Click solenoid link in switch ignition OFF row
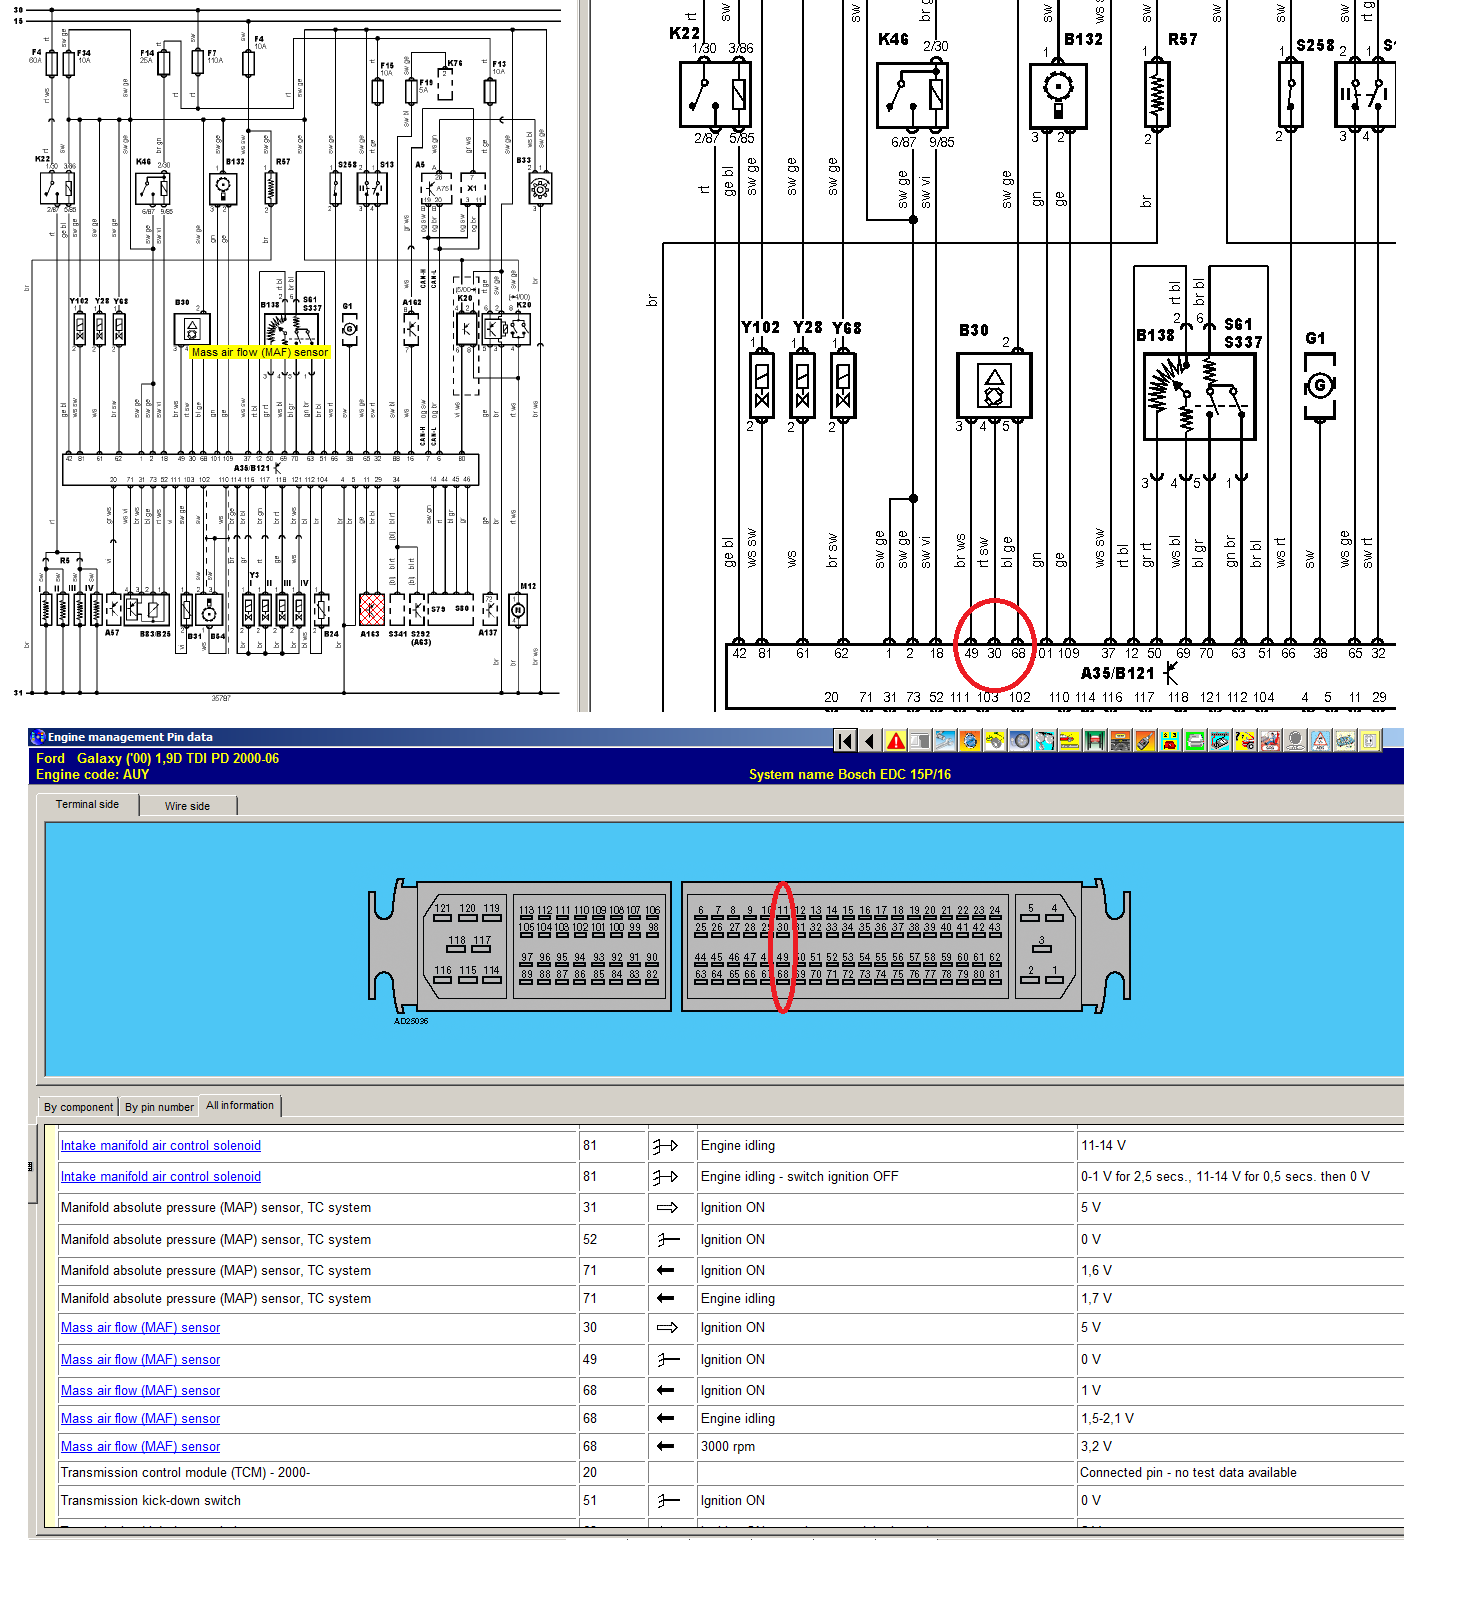Screen dimensions: 1472x1604 click(160, 1177)
